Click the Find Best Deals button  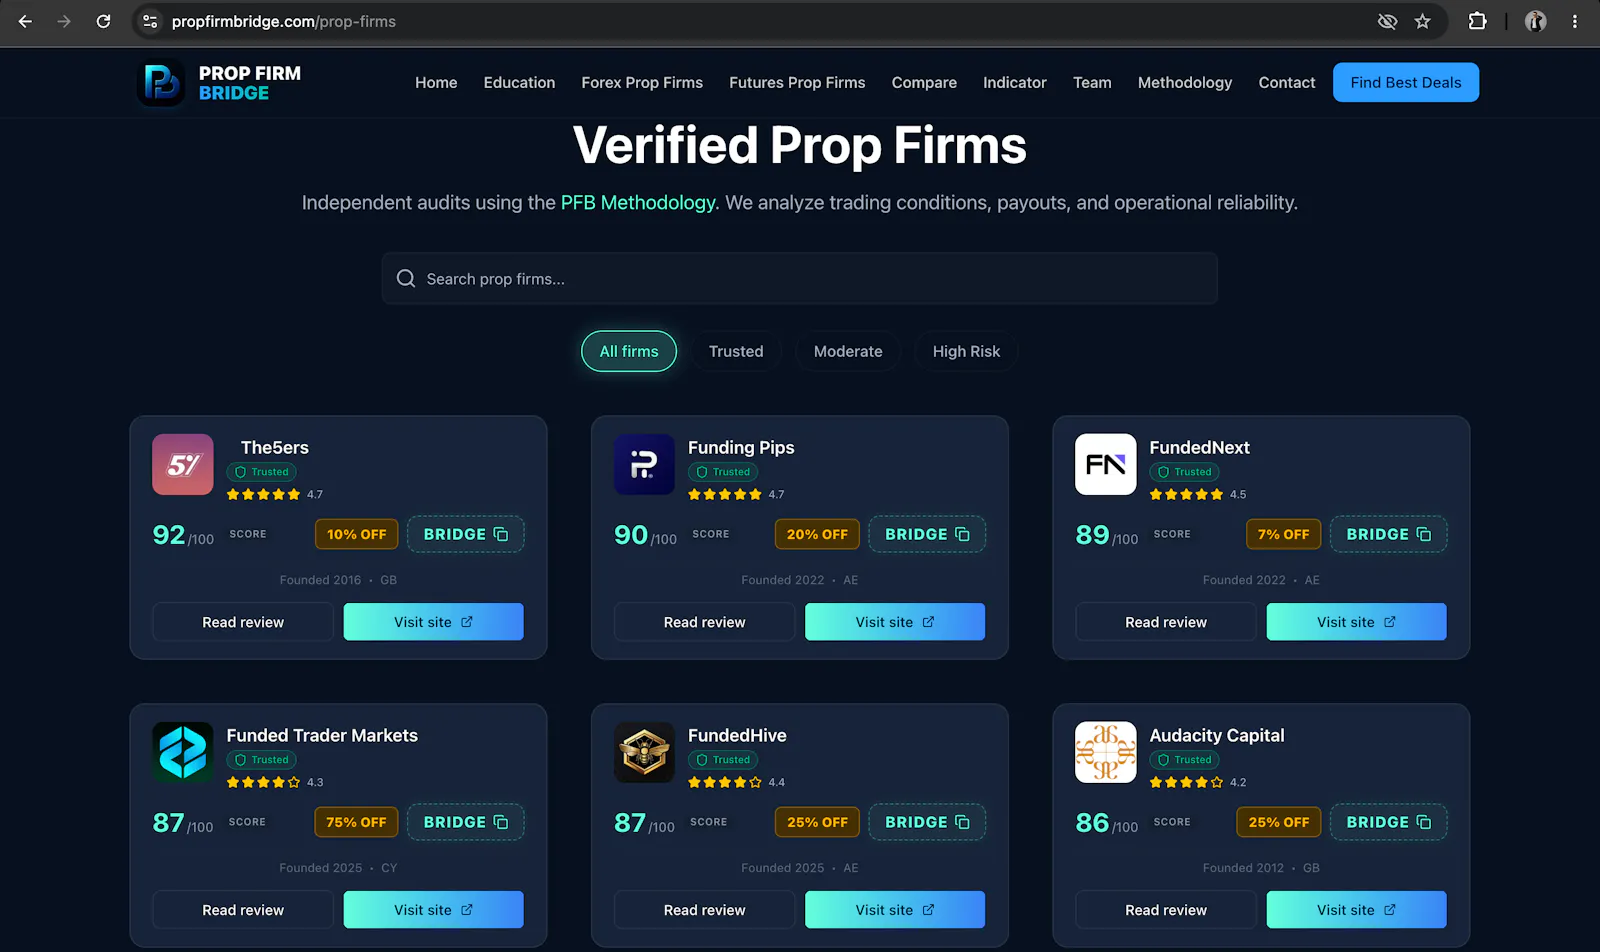point(1406,82)
